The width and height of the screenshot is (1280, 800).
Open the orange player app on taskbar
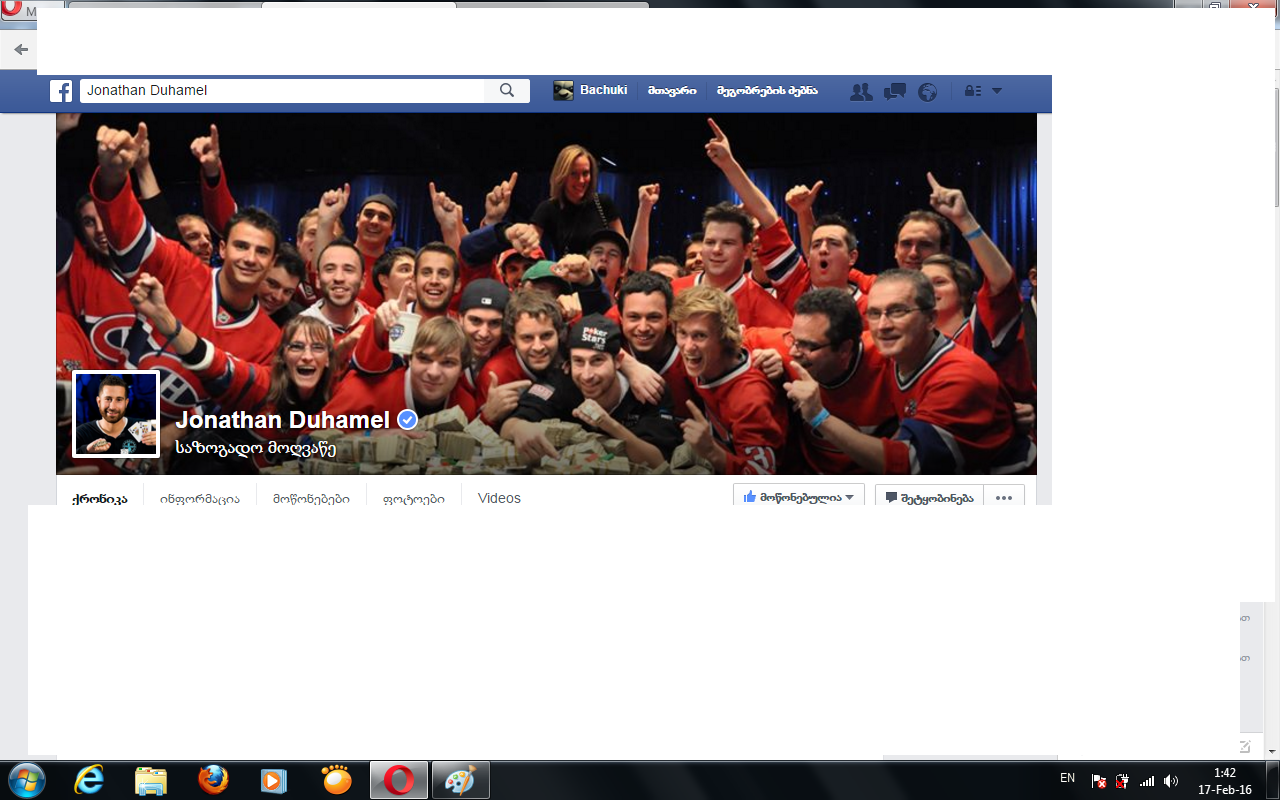pyautogui.click(x=337, y=780)
